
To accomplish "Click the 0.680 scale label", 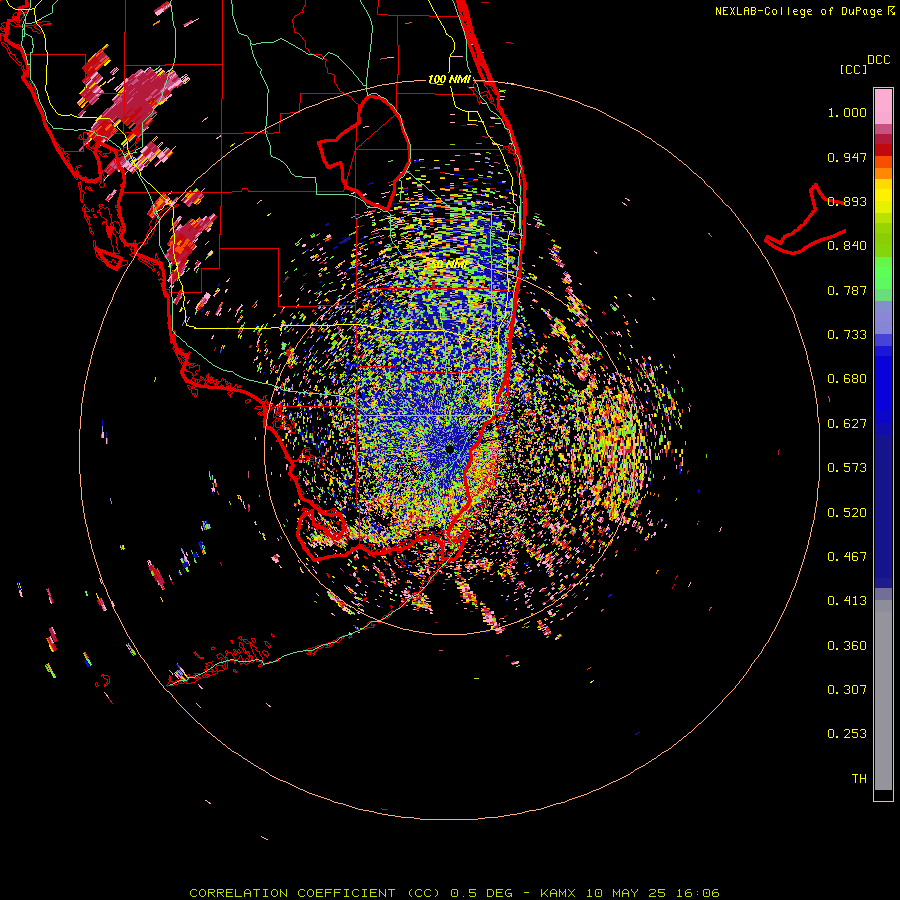I will (847, 379).
